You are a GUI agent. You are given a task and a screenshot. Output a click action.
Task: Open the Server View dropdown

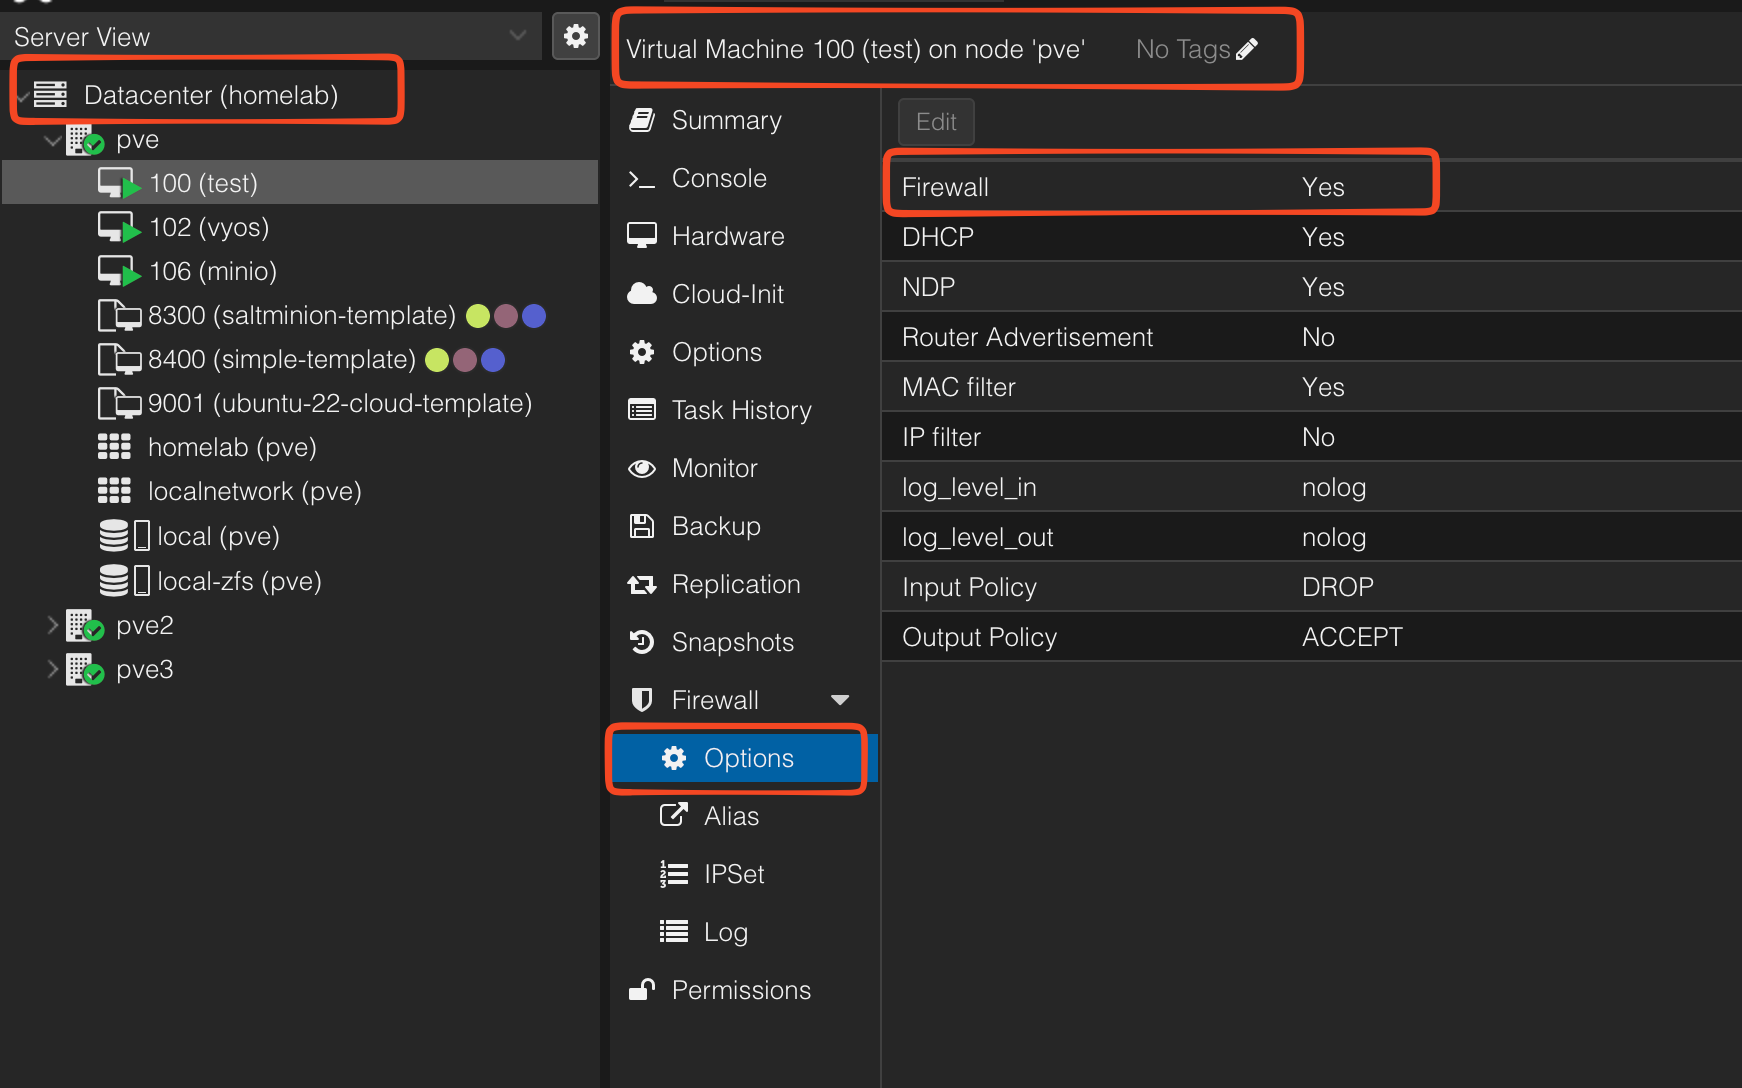coord(517,36)
